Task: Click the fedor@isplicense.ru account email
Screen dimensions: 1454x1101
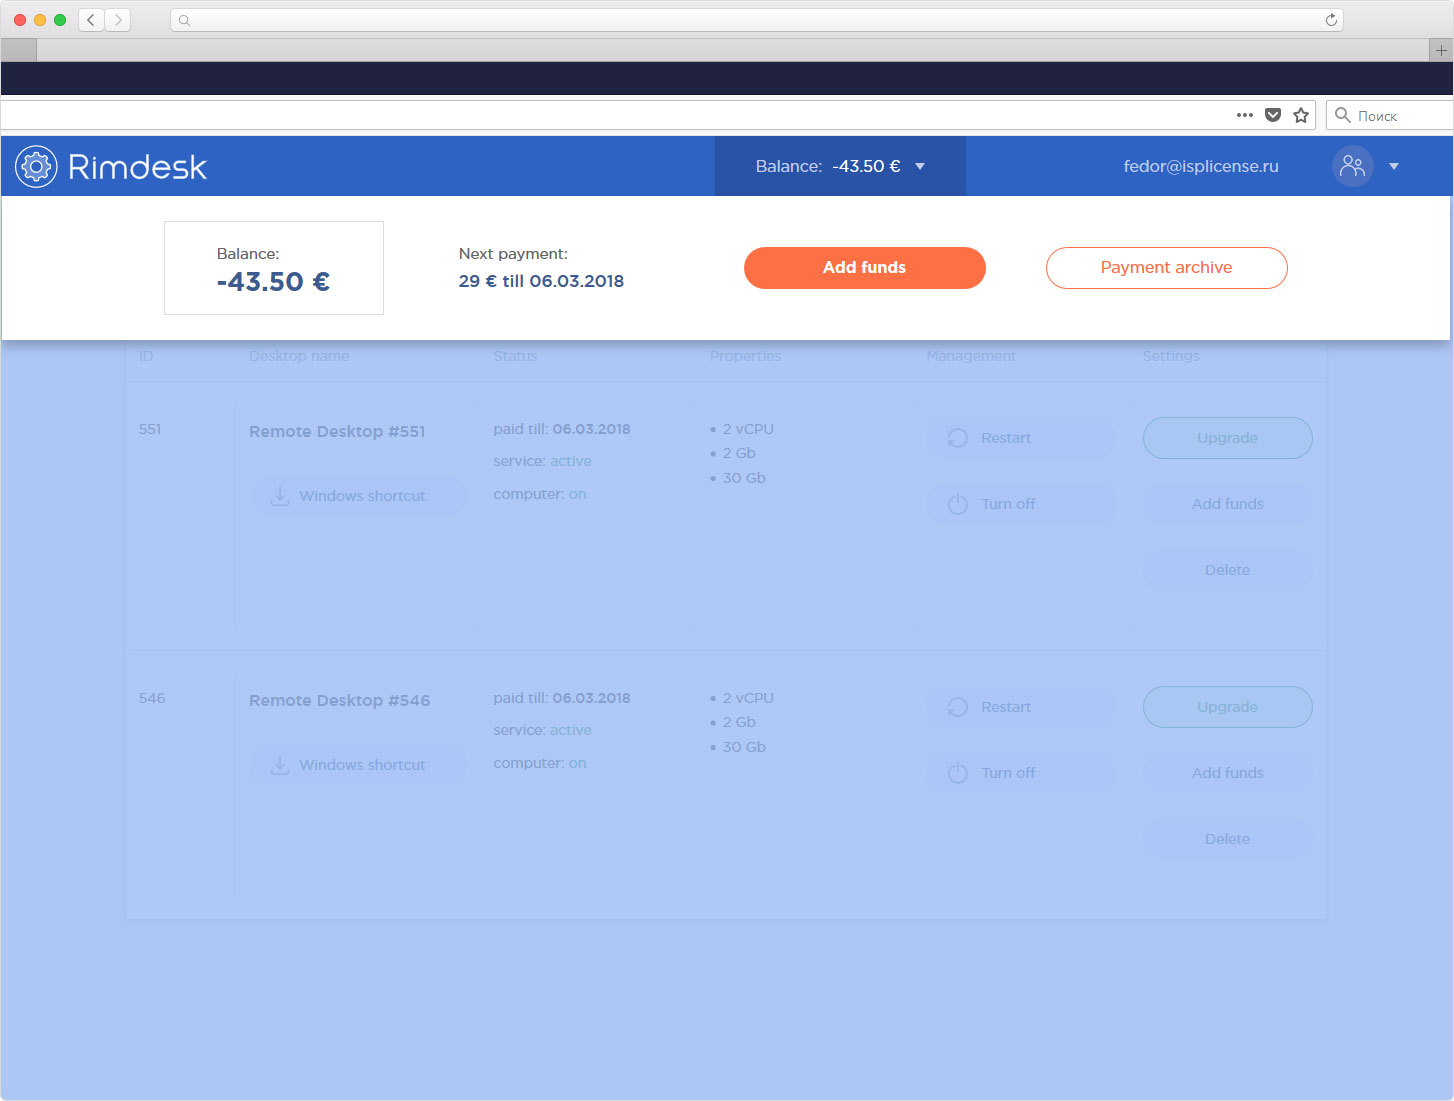Action: pyautogui.click(x=1200, y=167)
